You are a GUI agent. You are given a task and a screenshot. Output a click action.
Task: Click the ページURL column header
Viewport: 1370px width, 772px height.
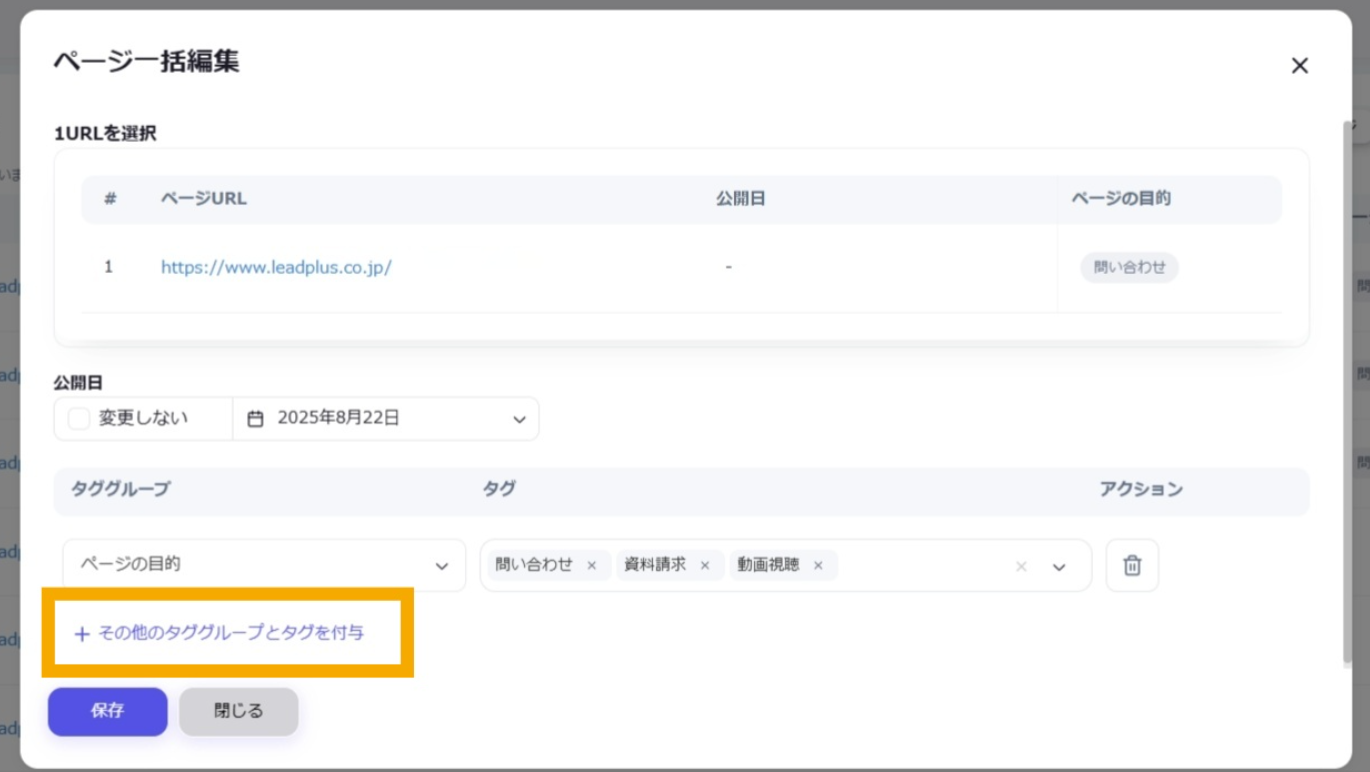pyautogui.click(x=203, y=198)
